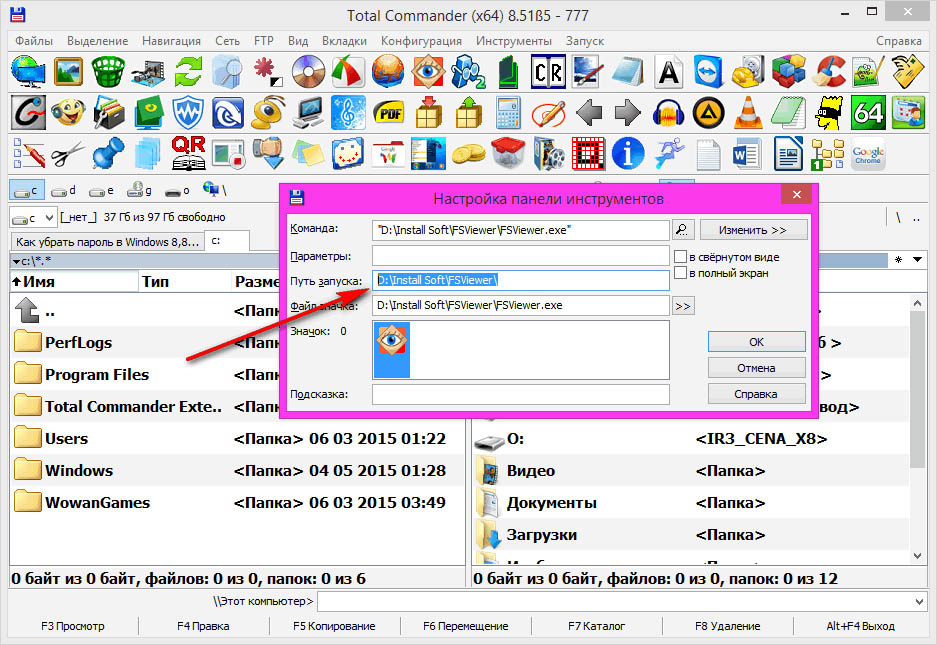Open the music treble clef icon
The height and width of the screenshot is (645, 937).
(348, 112)
